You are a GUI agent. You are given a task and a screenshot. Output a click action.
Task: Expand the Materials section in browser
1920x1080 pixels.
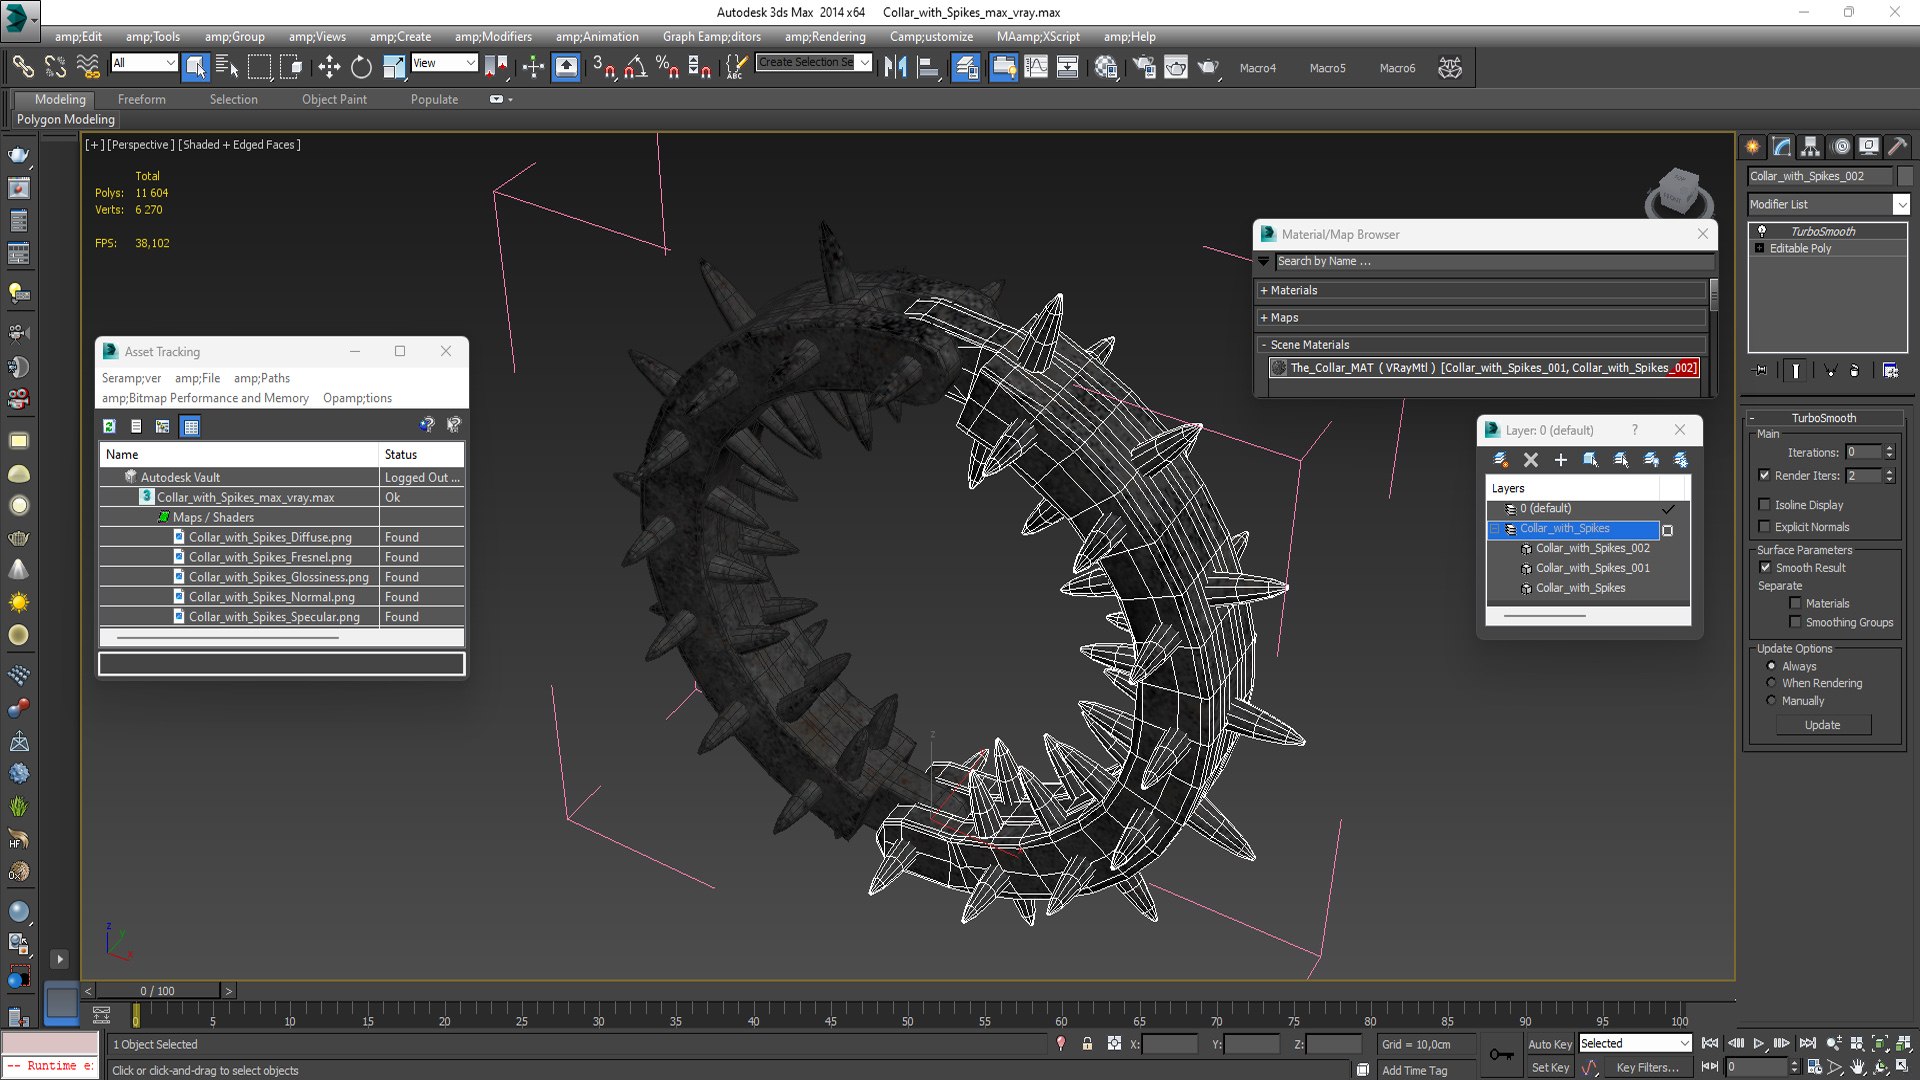pyautogui.click(x=1293, y=290)
